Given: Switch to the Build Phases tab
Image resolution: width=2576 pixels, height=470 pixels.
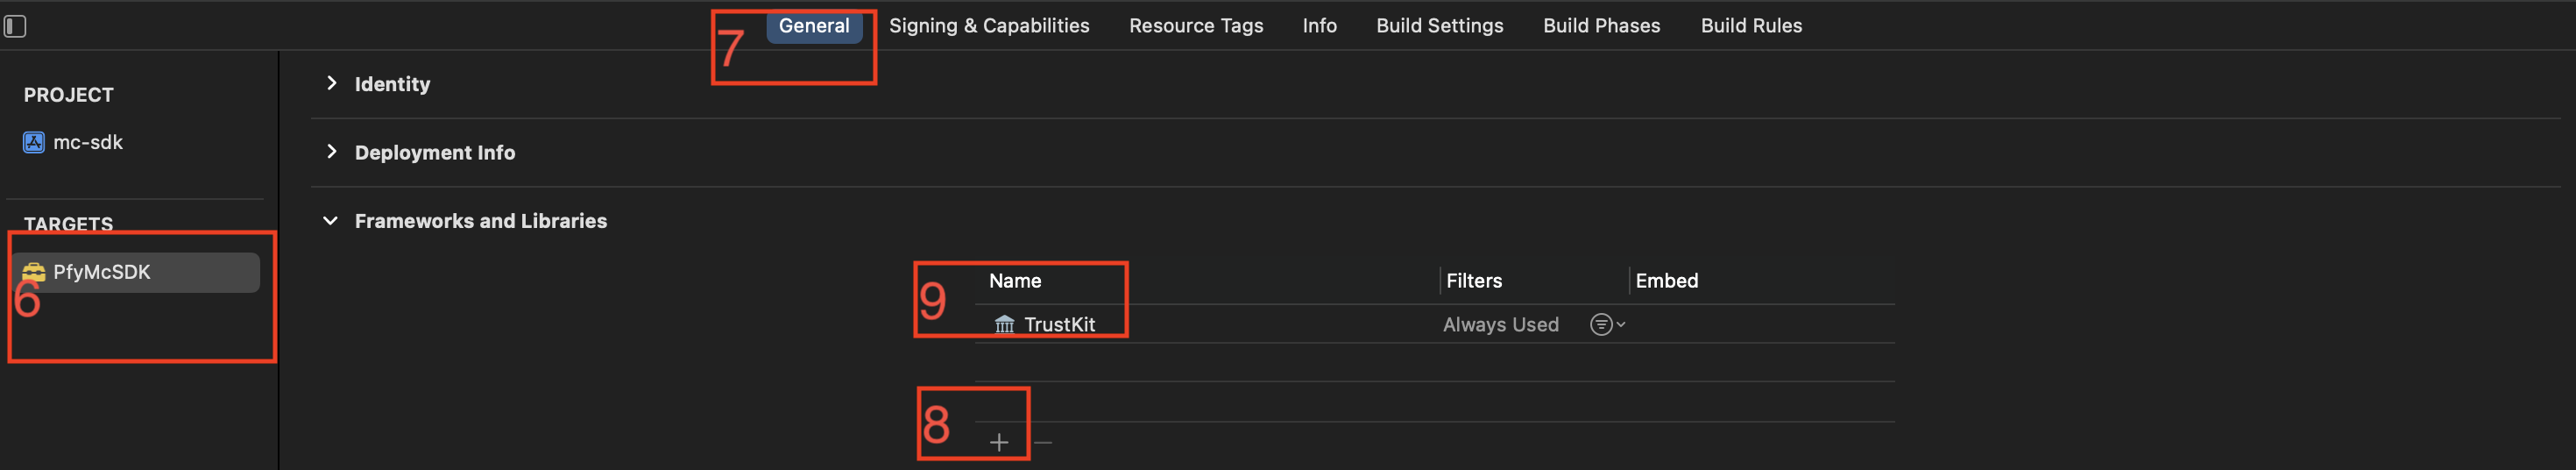Looking at the screenshot, I should tap(1601, 26).
